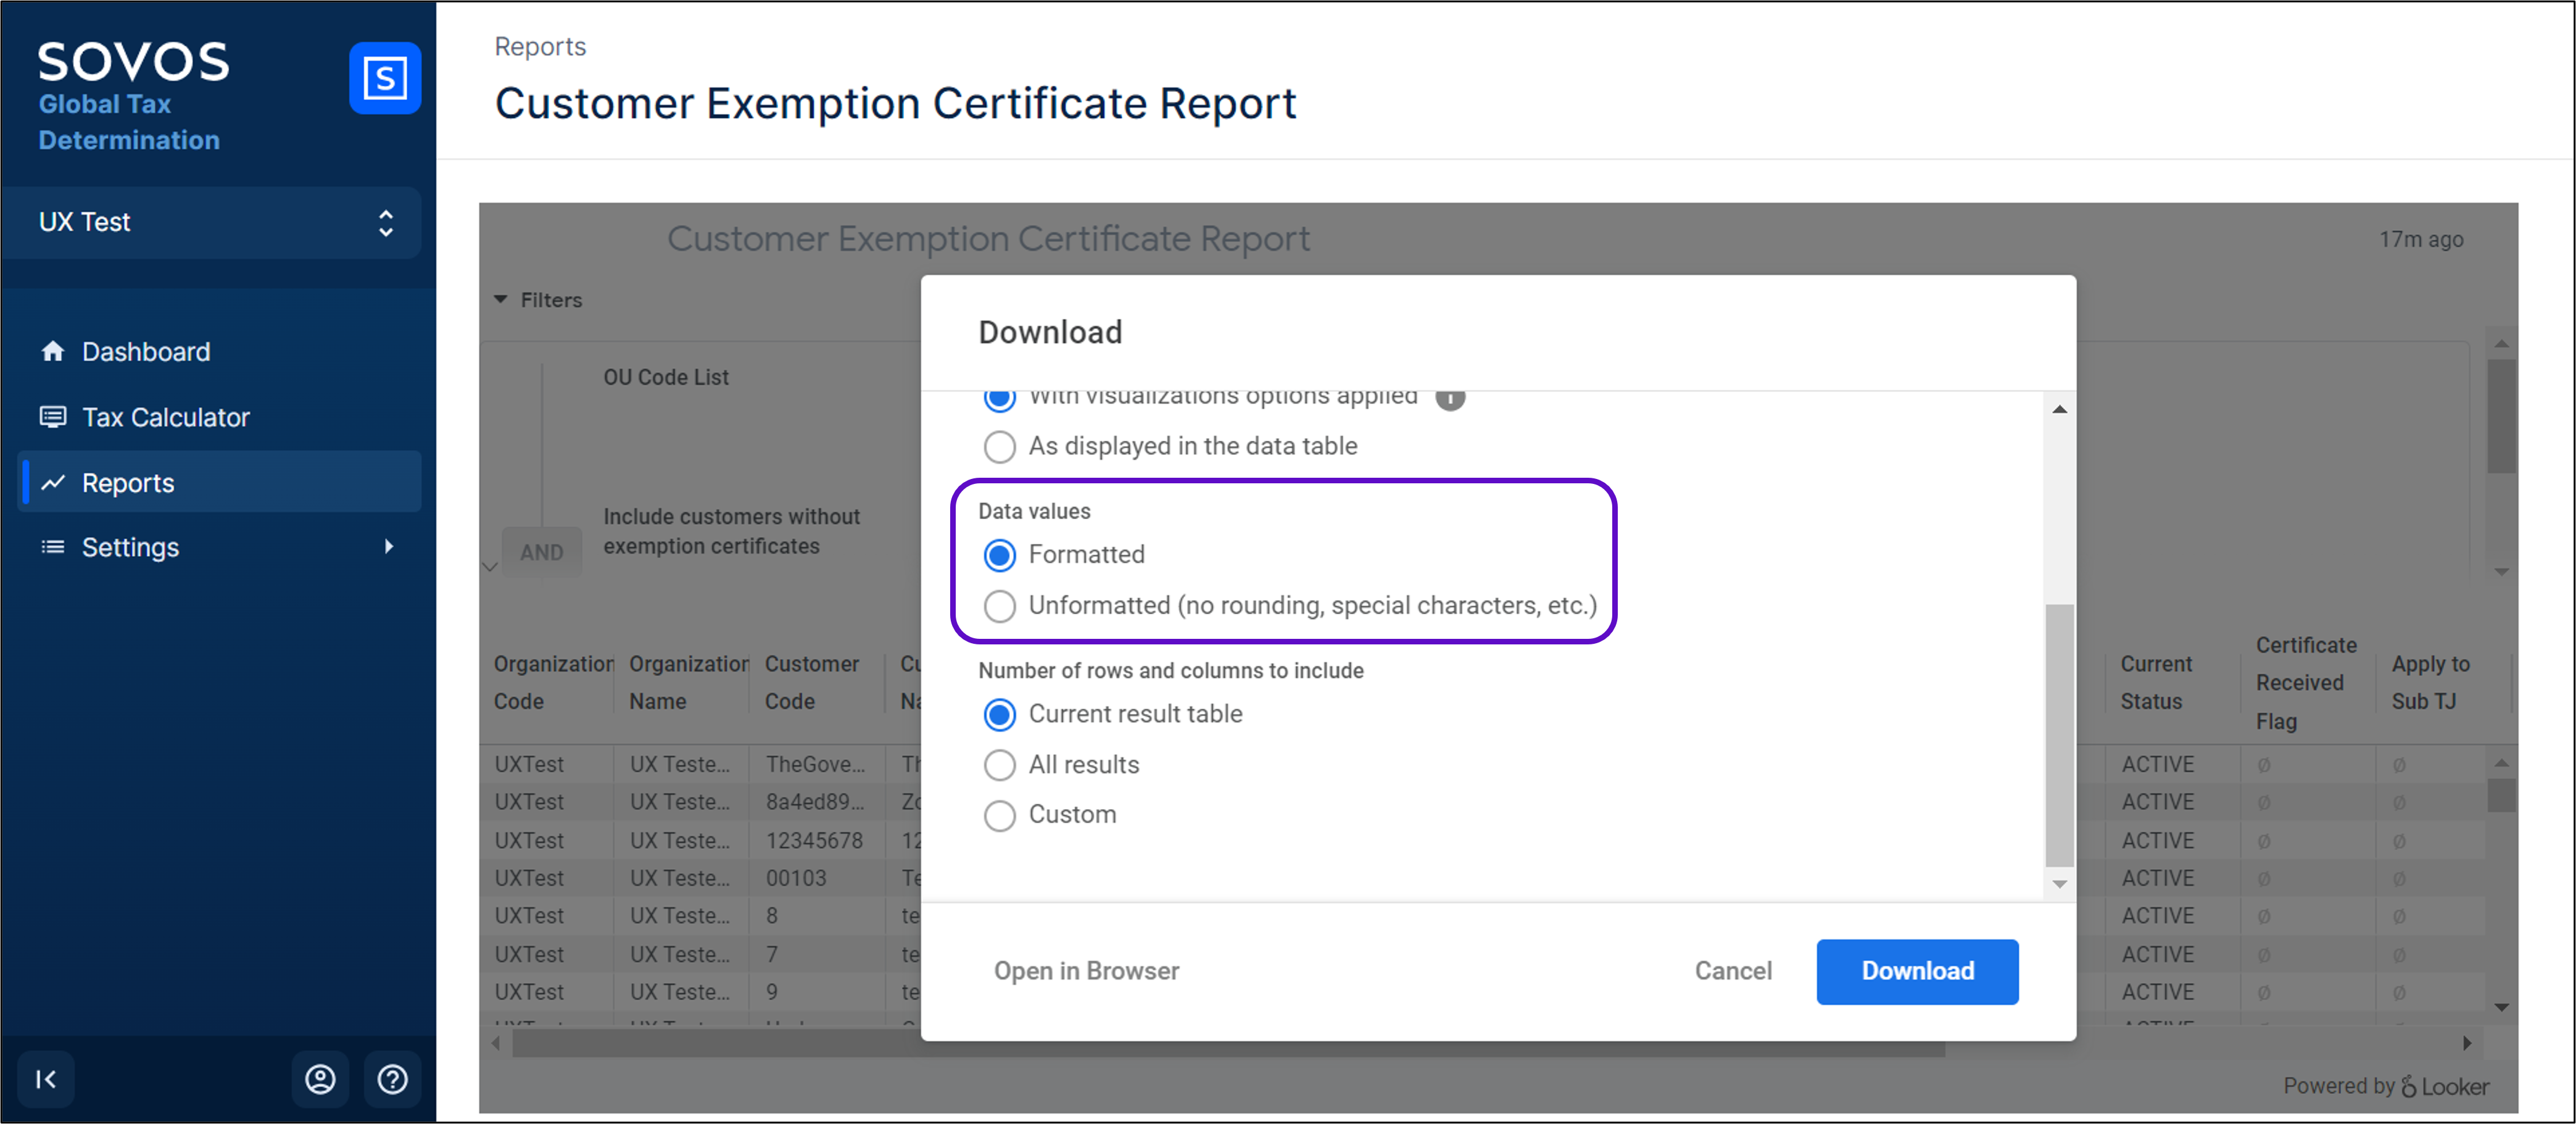Open Tax Calculator menu item
Viewport: 2576px width, 1124px height.
pos(166,417)
